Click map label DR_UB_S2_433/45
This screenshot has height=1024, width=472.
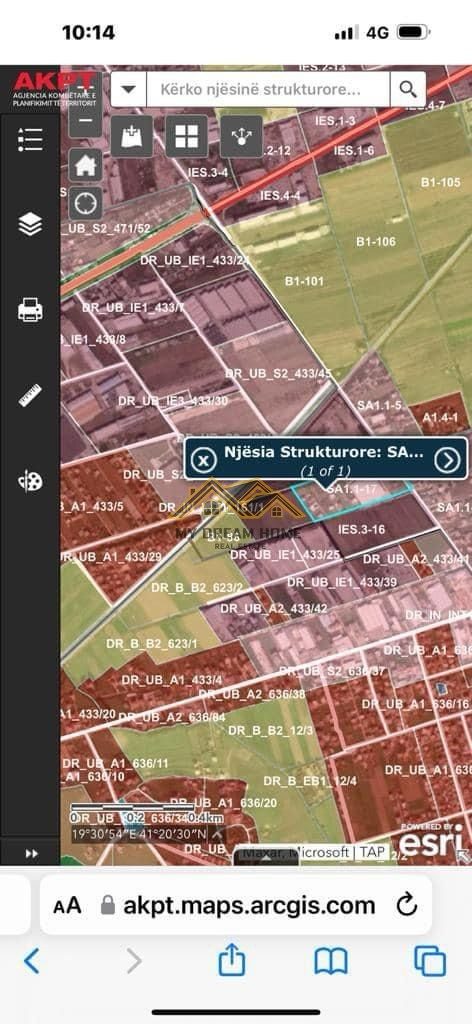click(279, 374)
